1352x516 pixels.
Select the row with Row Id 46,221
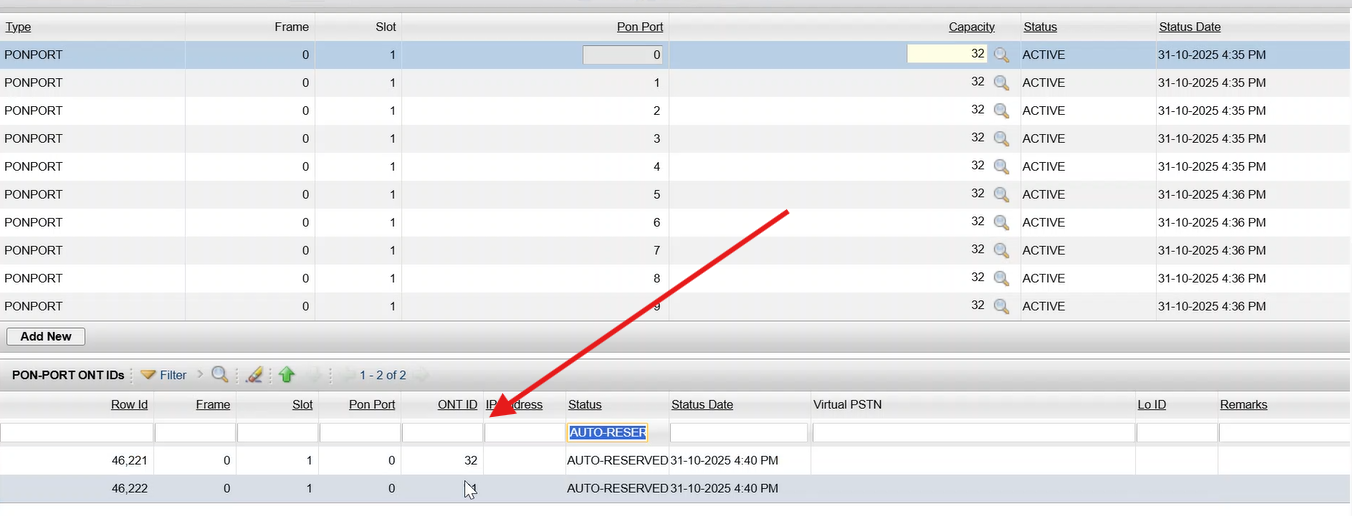tap(129, 461)
